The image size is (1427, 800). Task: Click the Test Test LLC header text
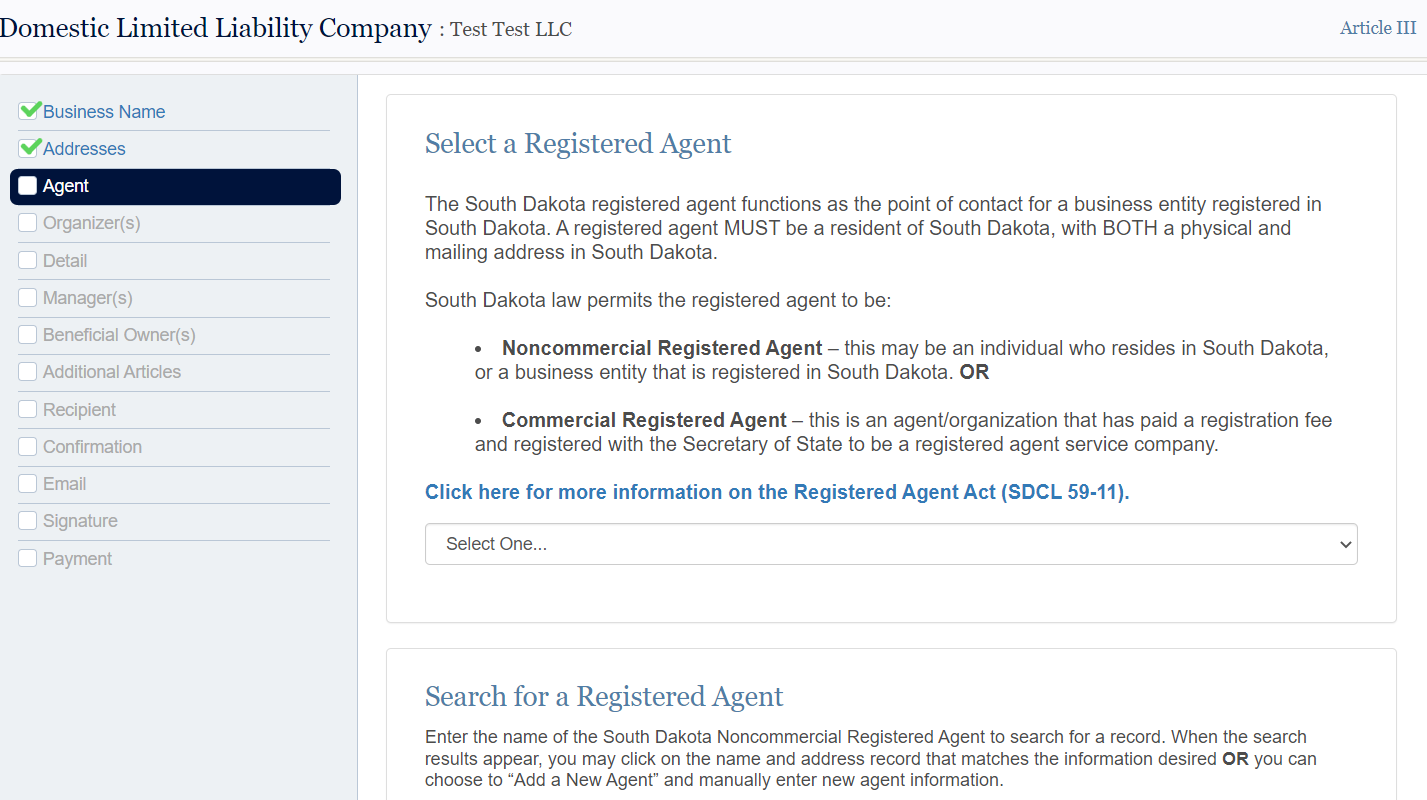(511, 29)
